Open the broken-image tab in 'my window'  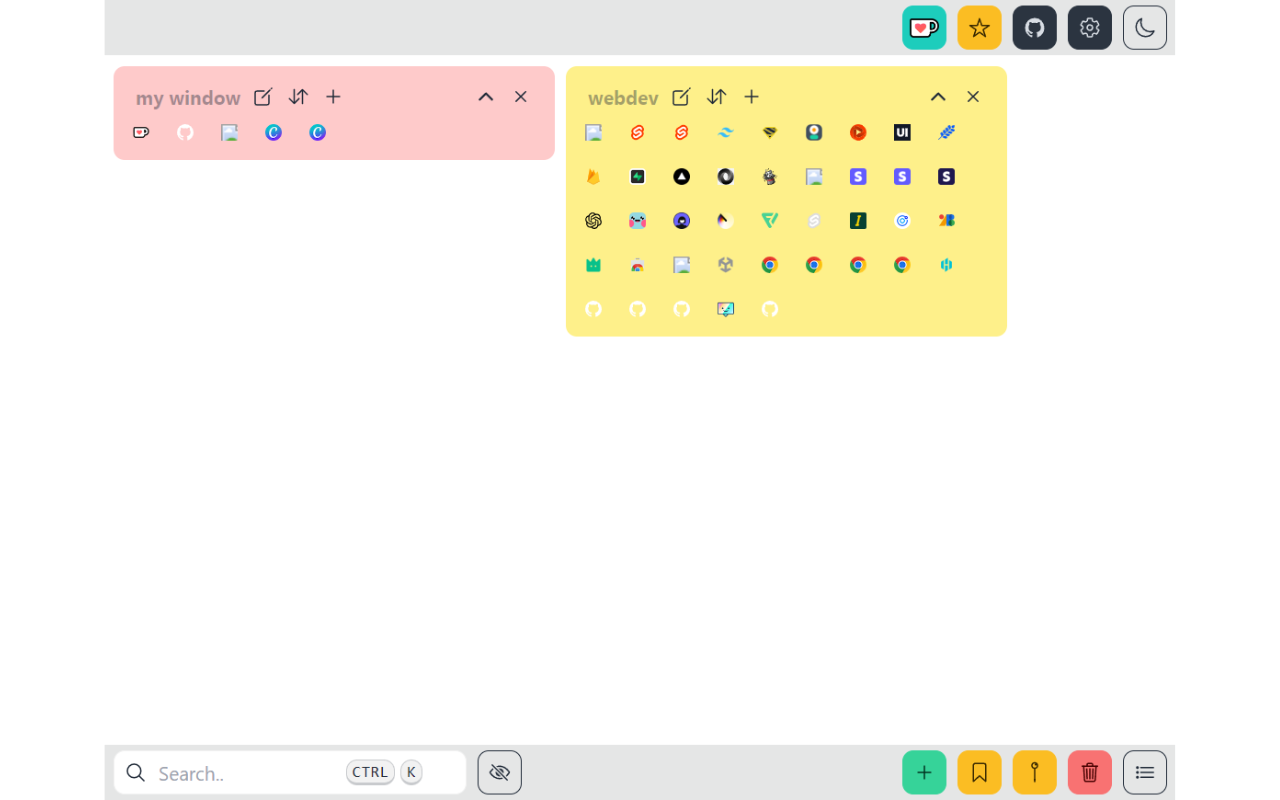click(x=229, y=132)
